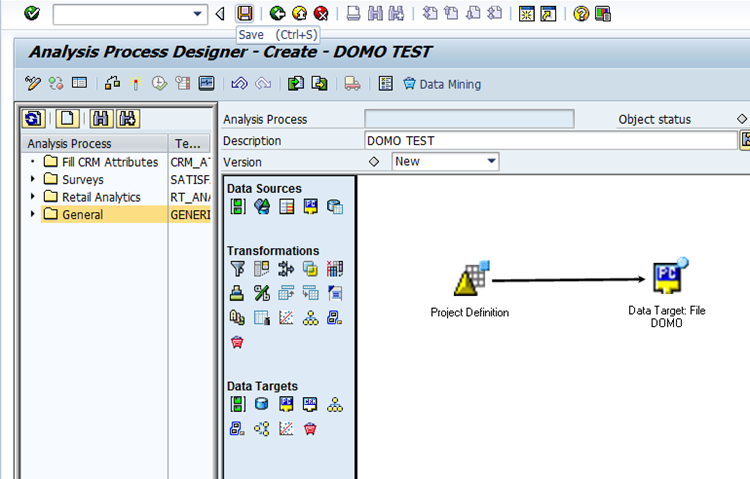750x479 pixels.
Task: Open the command field dropdown arrow
Action: 197,14
